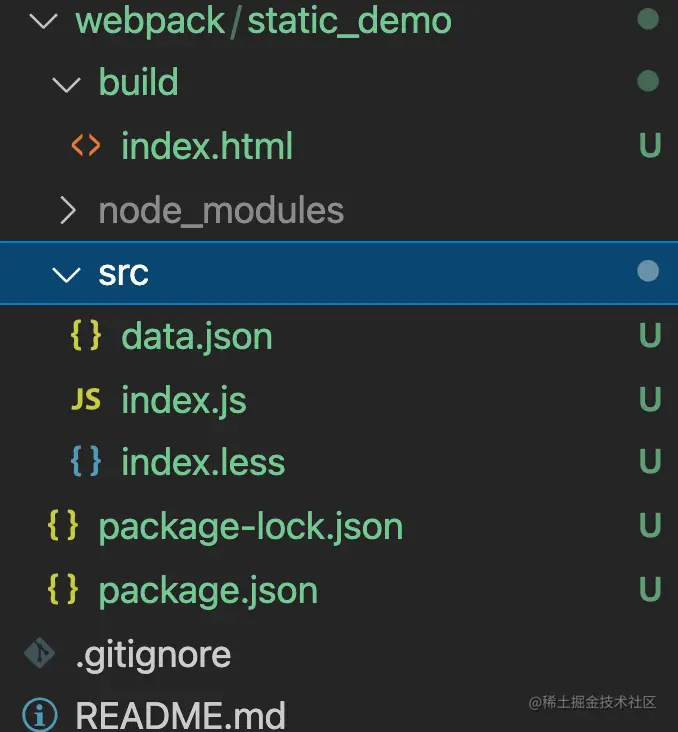Click the untracked U badge on package.json
Viewport: 678px width, 732px height.
click(x=649, y=590)
